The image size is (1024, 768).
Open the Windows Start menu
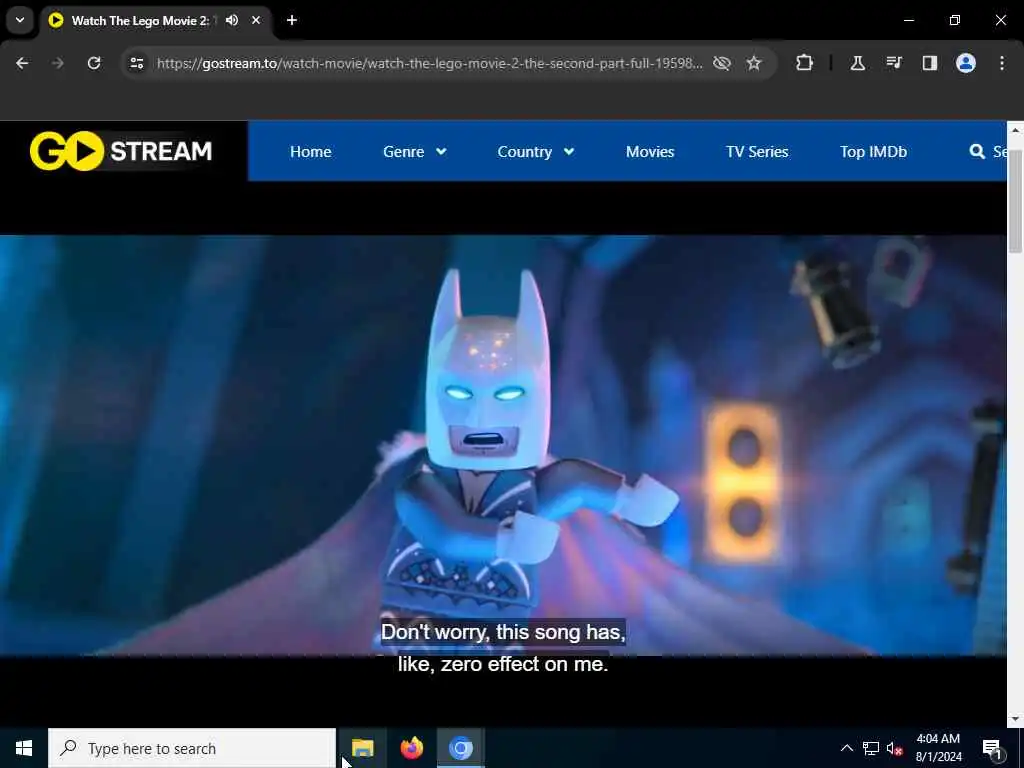tap(24, 748)
